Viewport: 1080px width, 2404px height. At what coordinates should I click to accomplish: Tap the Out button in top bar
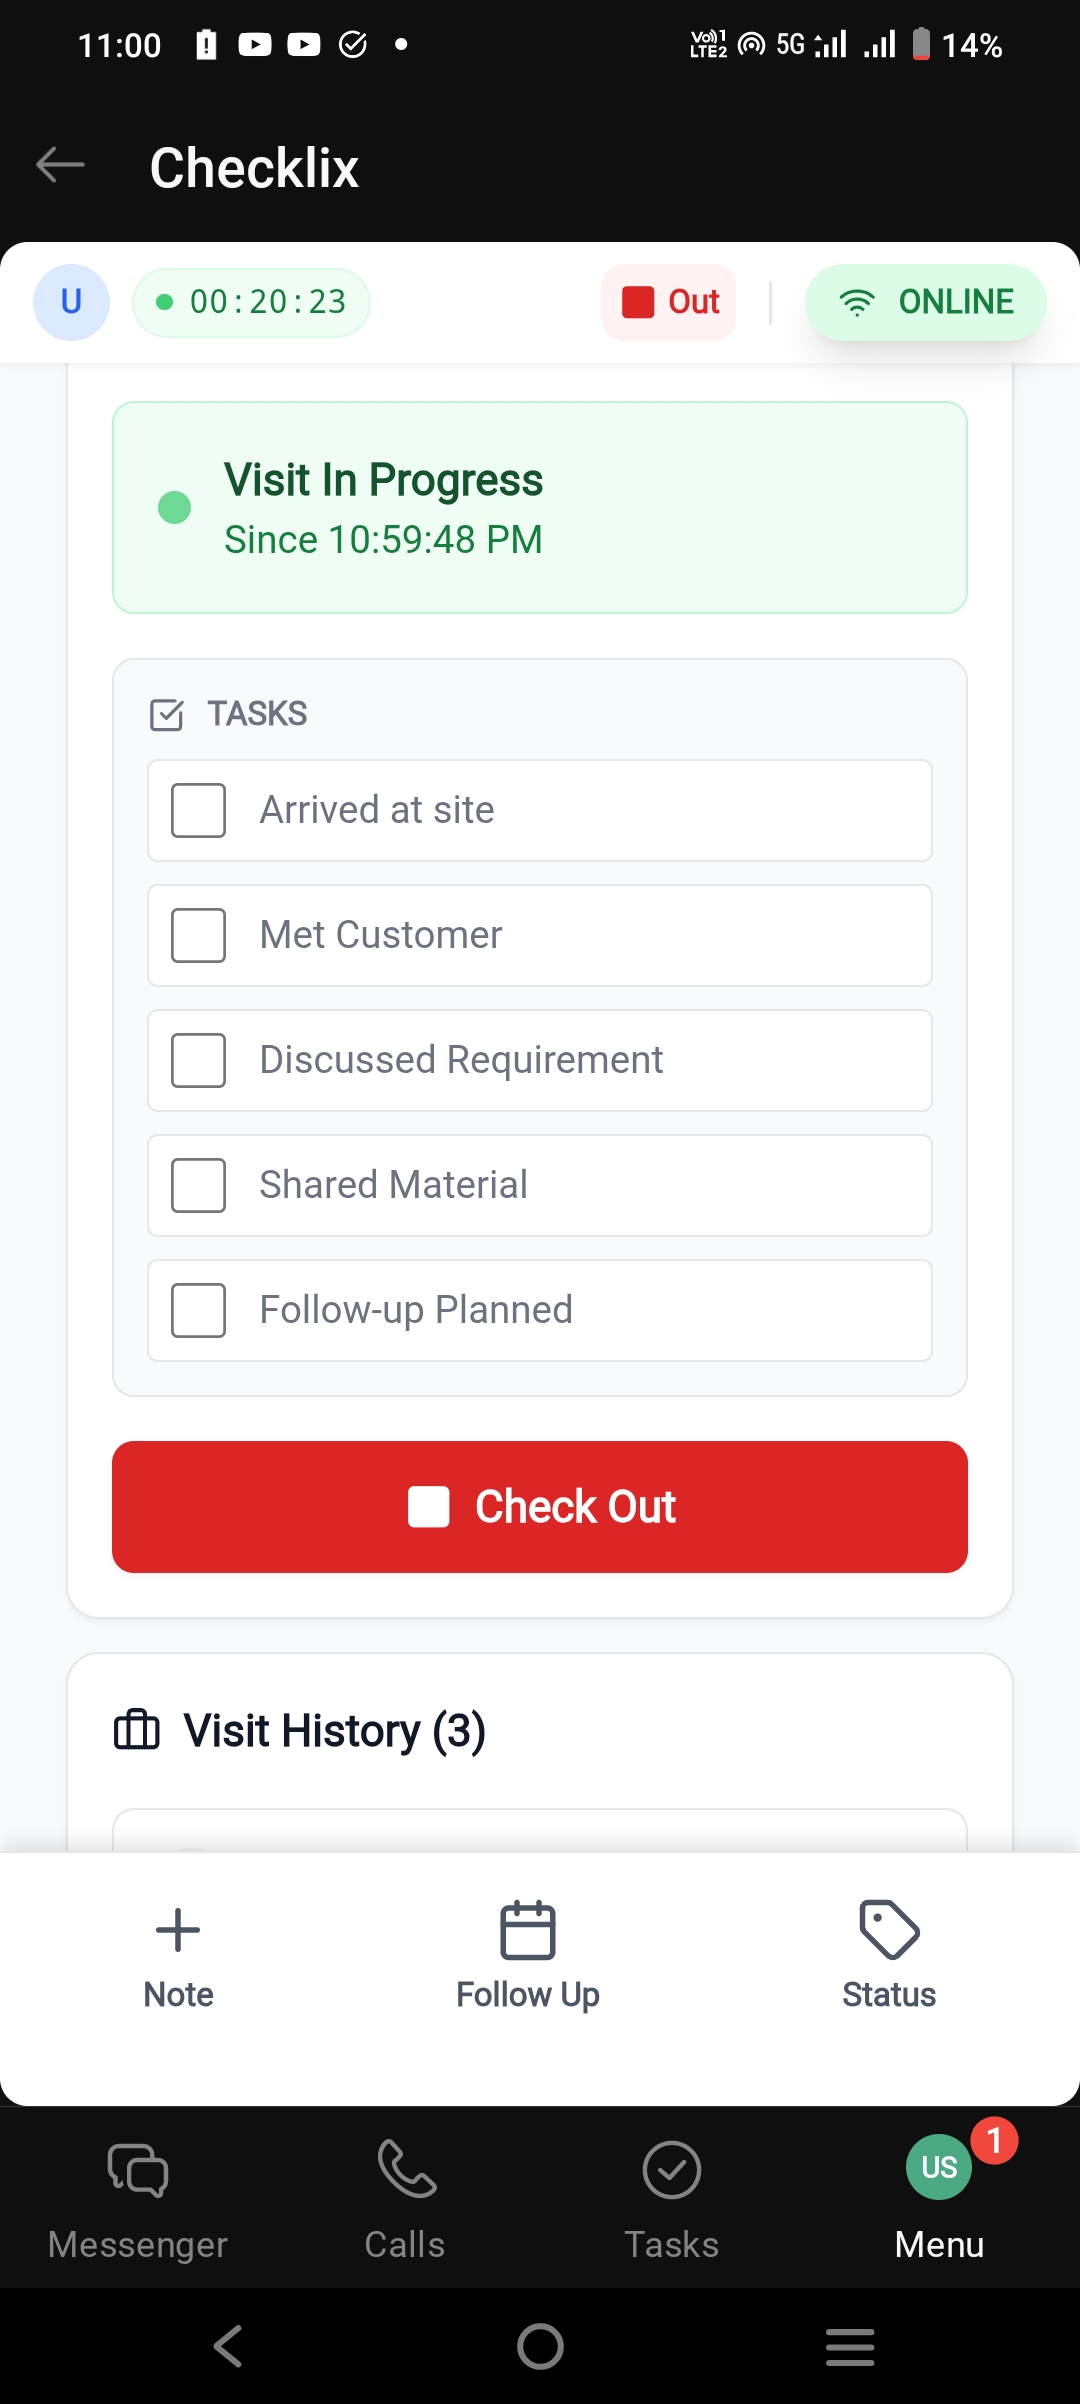tap(670, 302)
